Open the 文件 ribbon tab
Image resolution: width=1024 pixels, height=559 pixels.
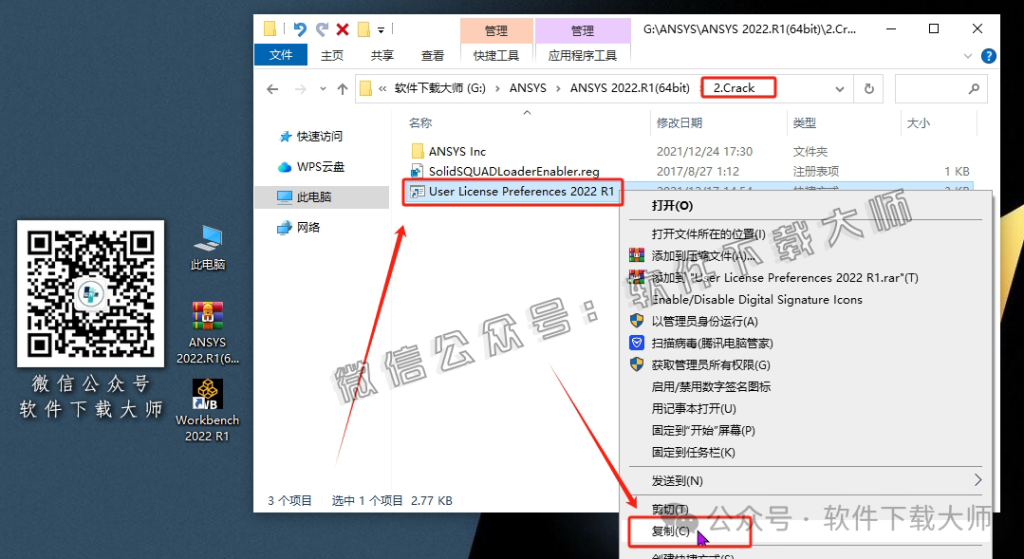pos(281,55)
